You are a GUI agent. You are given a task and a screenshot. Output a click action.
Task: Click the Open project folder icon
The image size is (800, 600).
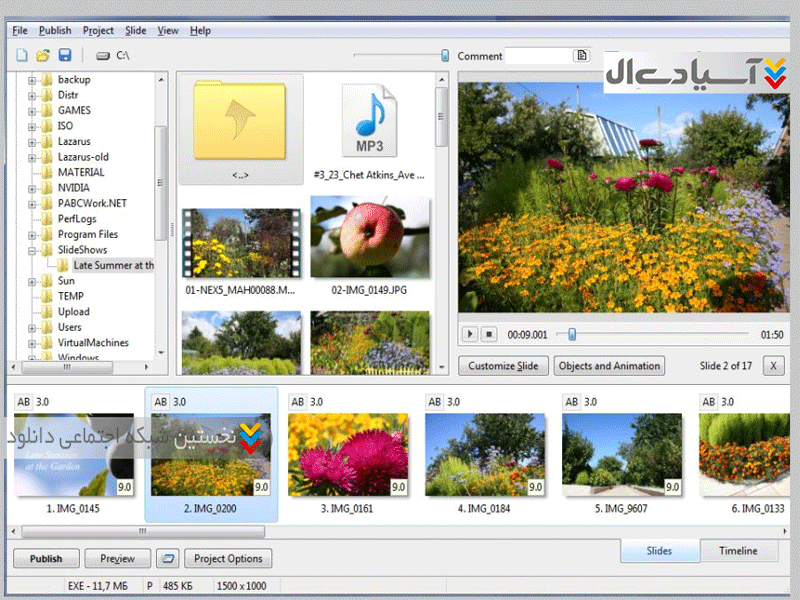[x=43, y=56]
